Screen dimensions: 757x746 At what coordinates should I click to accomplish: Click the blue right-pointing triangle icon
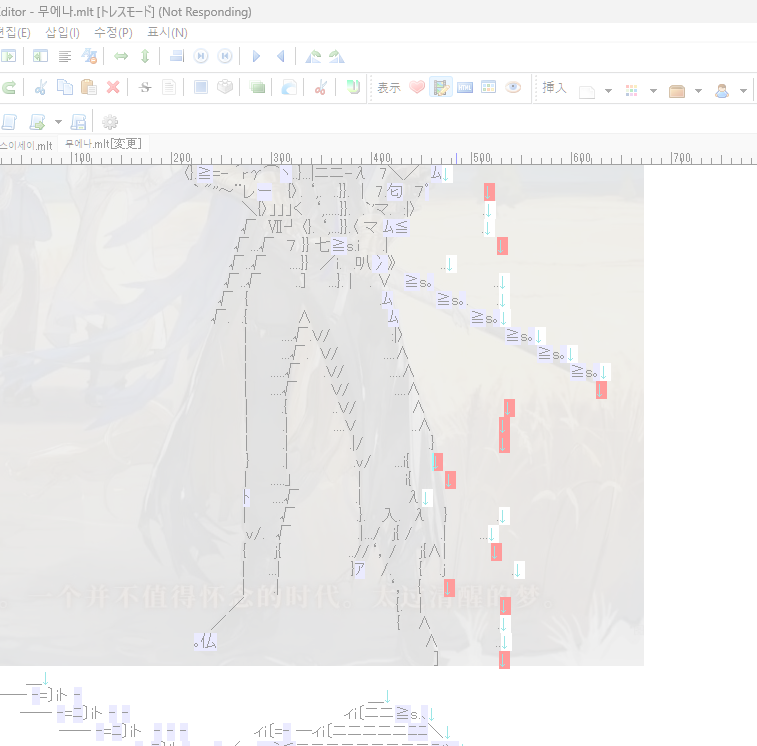(x=256, y=56)
